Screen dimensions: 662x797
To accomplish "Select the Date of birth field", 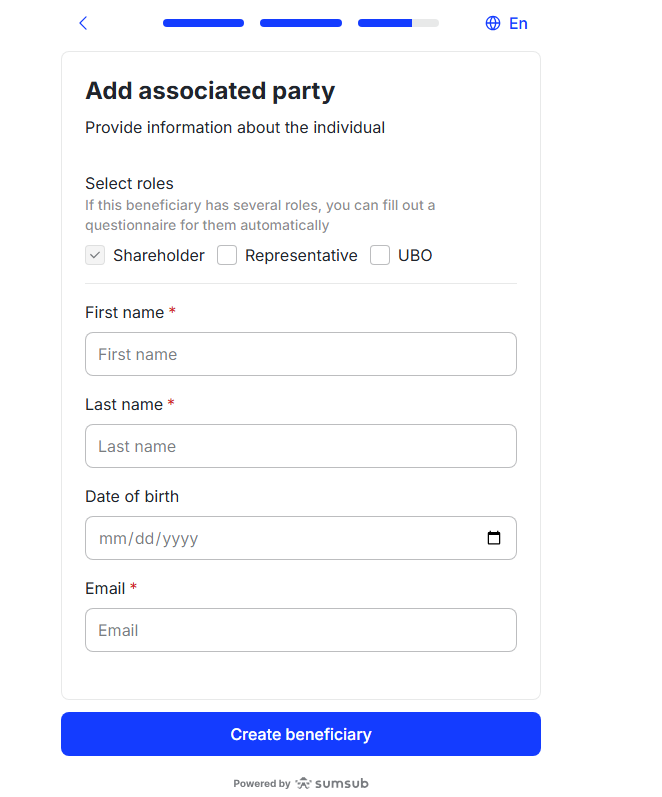I will click(x=280, y=538).
